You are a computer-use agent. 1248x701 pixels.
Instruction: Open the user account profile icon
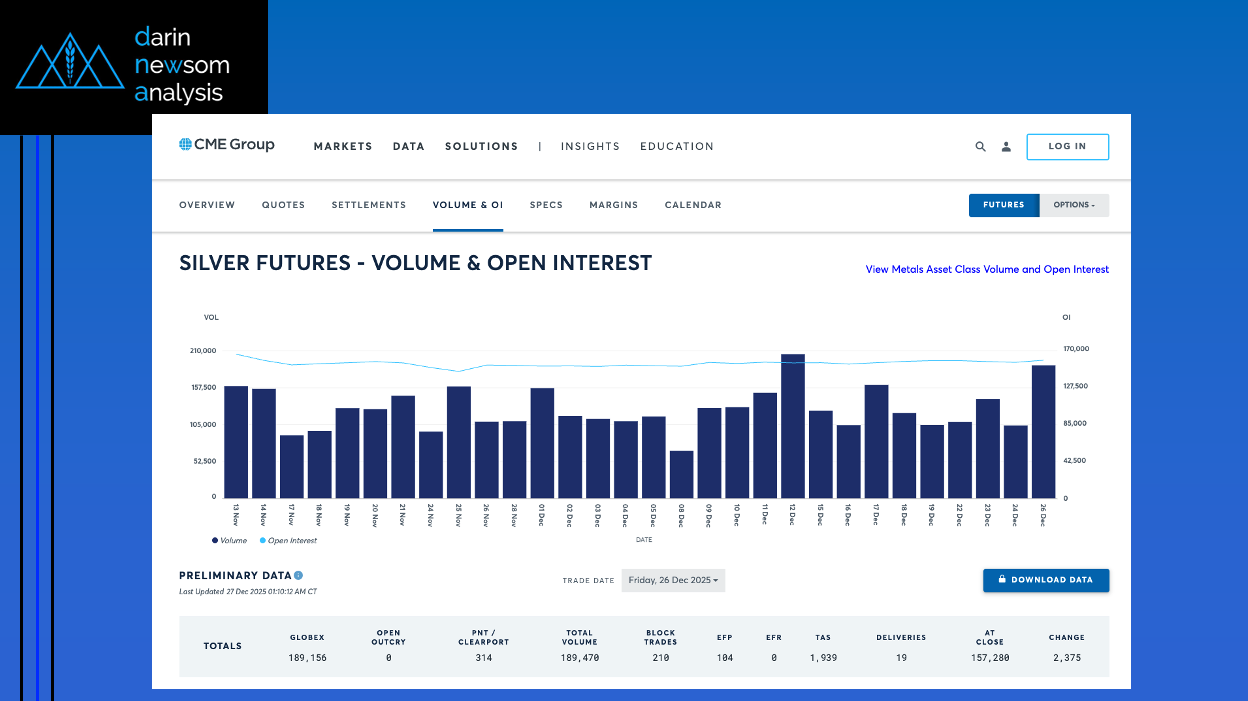click(x=1006, y=147)
